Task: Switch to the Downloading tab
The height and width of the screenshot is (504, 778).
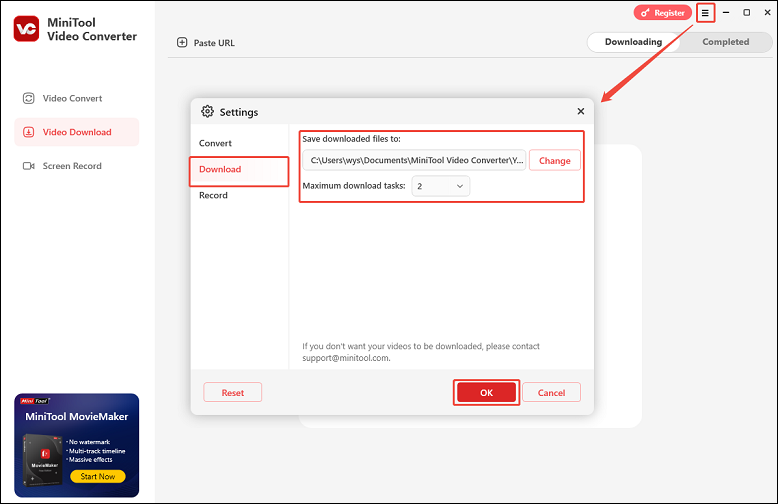Action: [x=633, y=42]
